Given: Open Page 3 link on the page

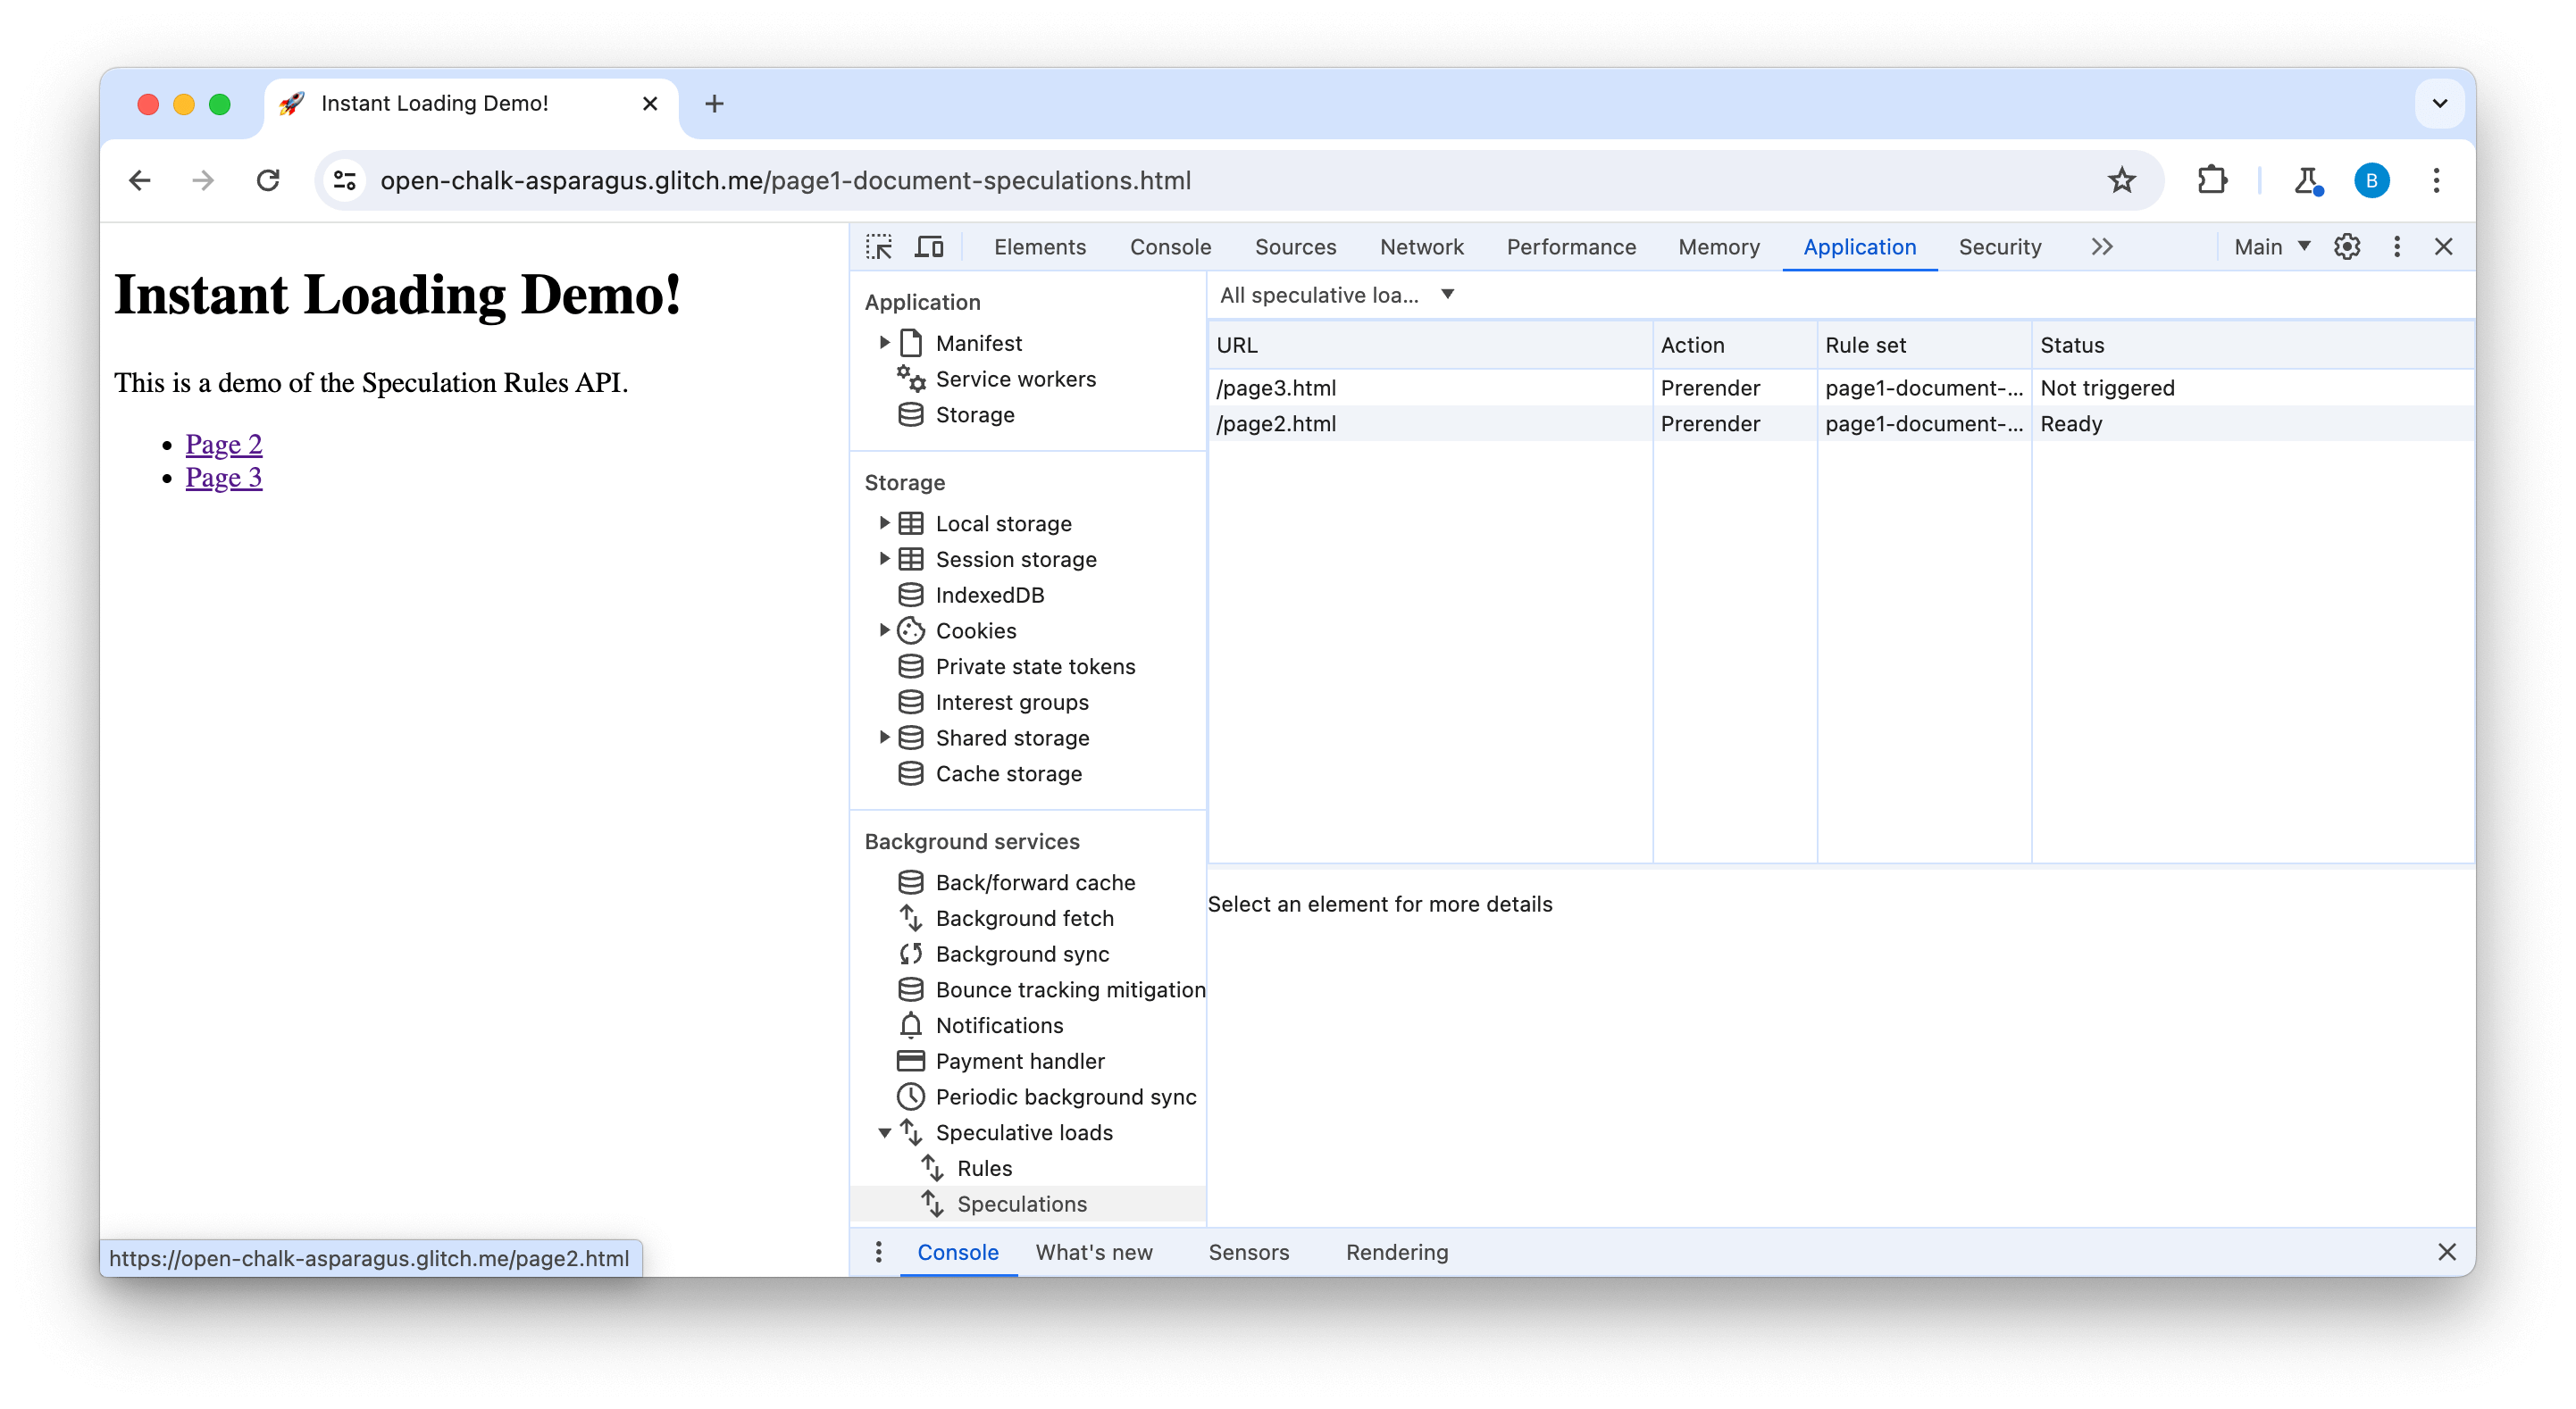Looking at the screenshot, I should click(x=222, y=477).
